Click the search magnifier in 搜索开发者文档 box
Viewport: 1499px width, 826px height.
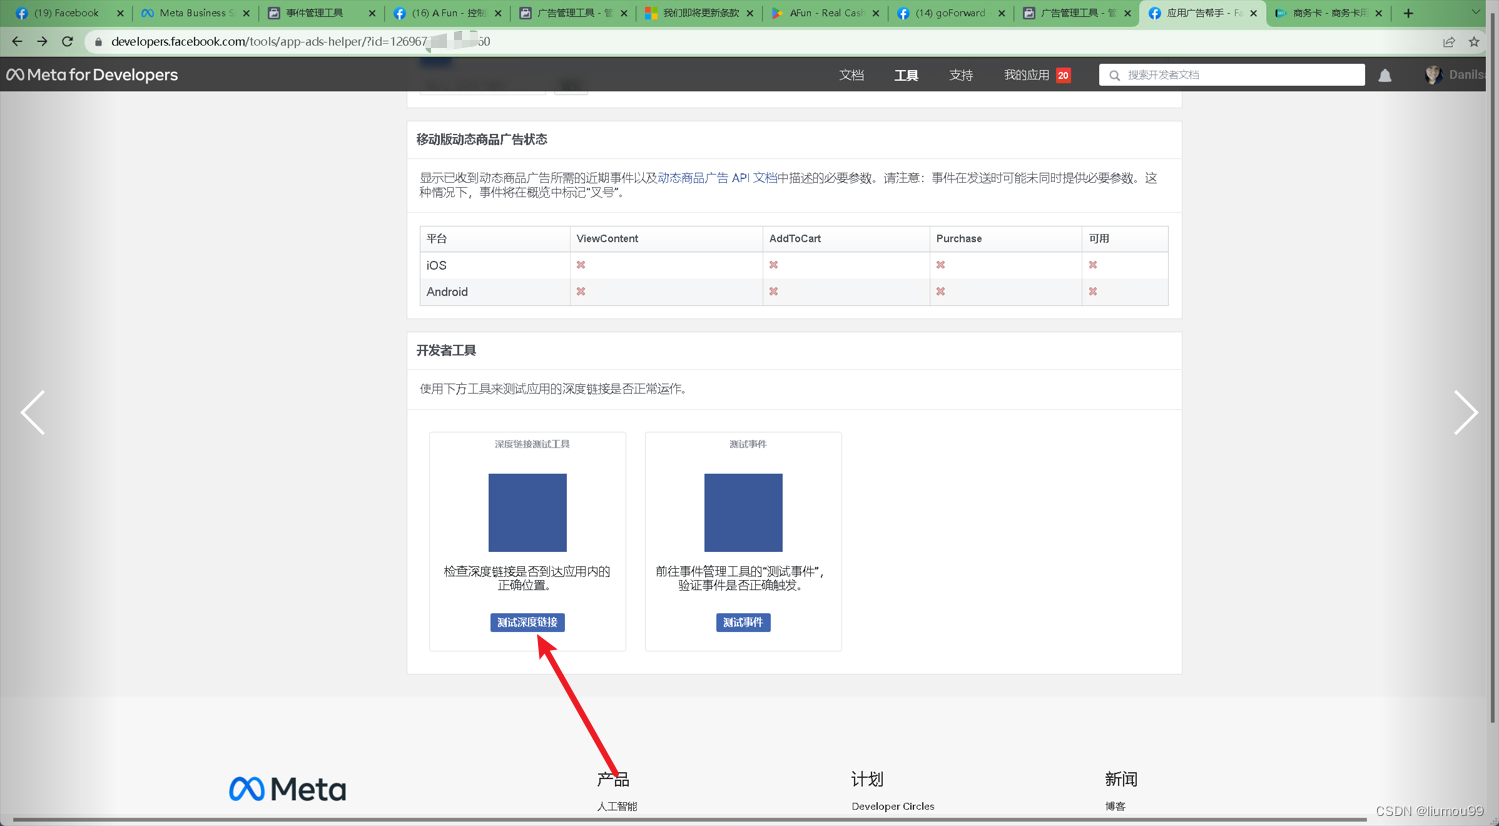click(1114, 74)
